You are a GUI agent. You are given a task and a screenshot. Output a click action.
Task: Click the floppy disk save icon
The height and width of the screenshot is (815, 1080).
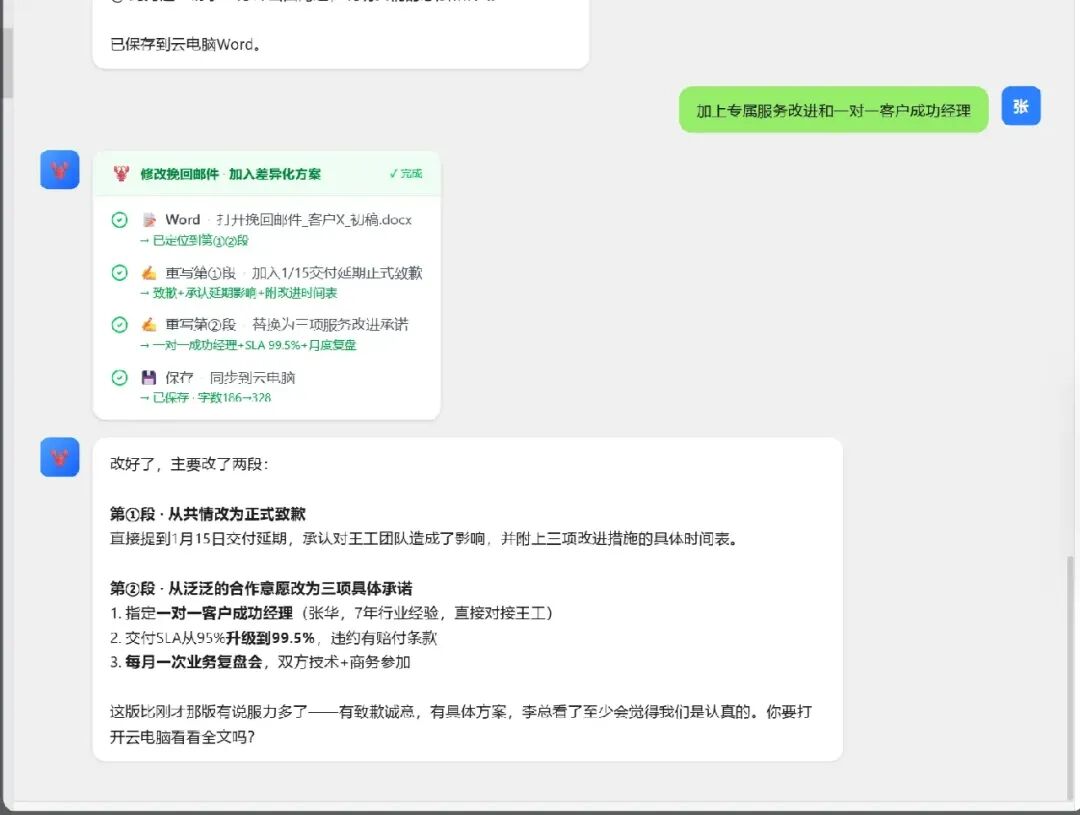(149, 378)
